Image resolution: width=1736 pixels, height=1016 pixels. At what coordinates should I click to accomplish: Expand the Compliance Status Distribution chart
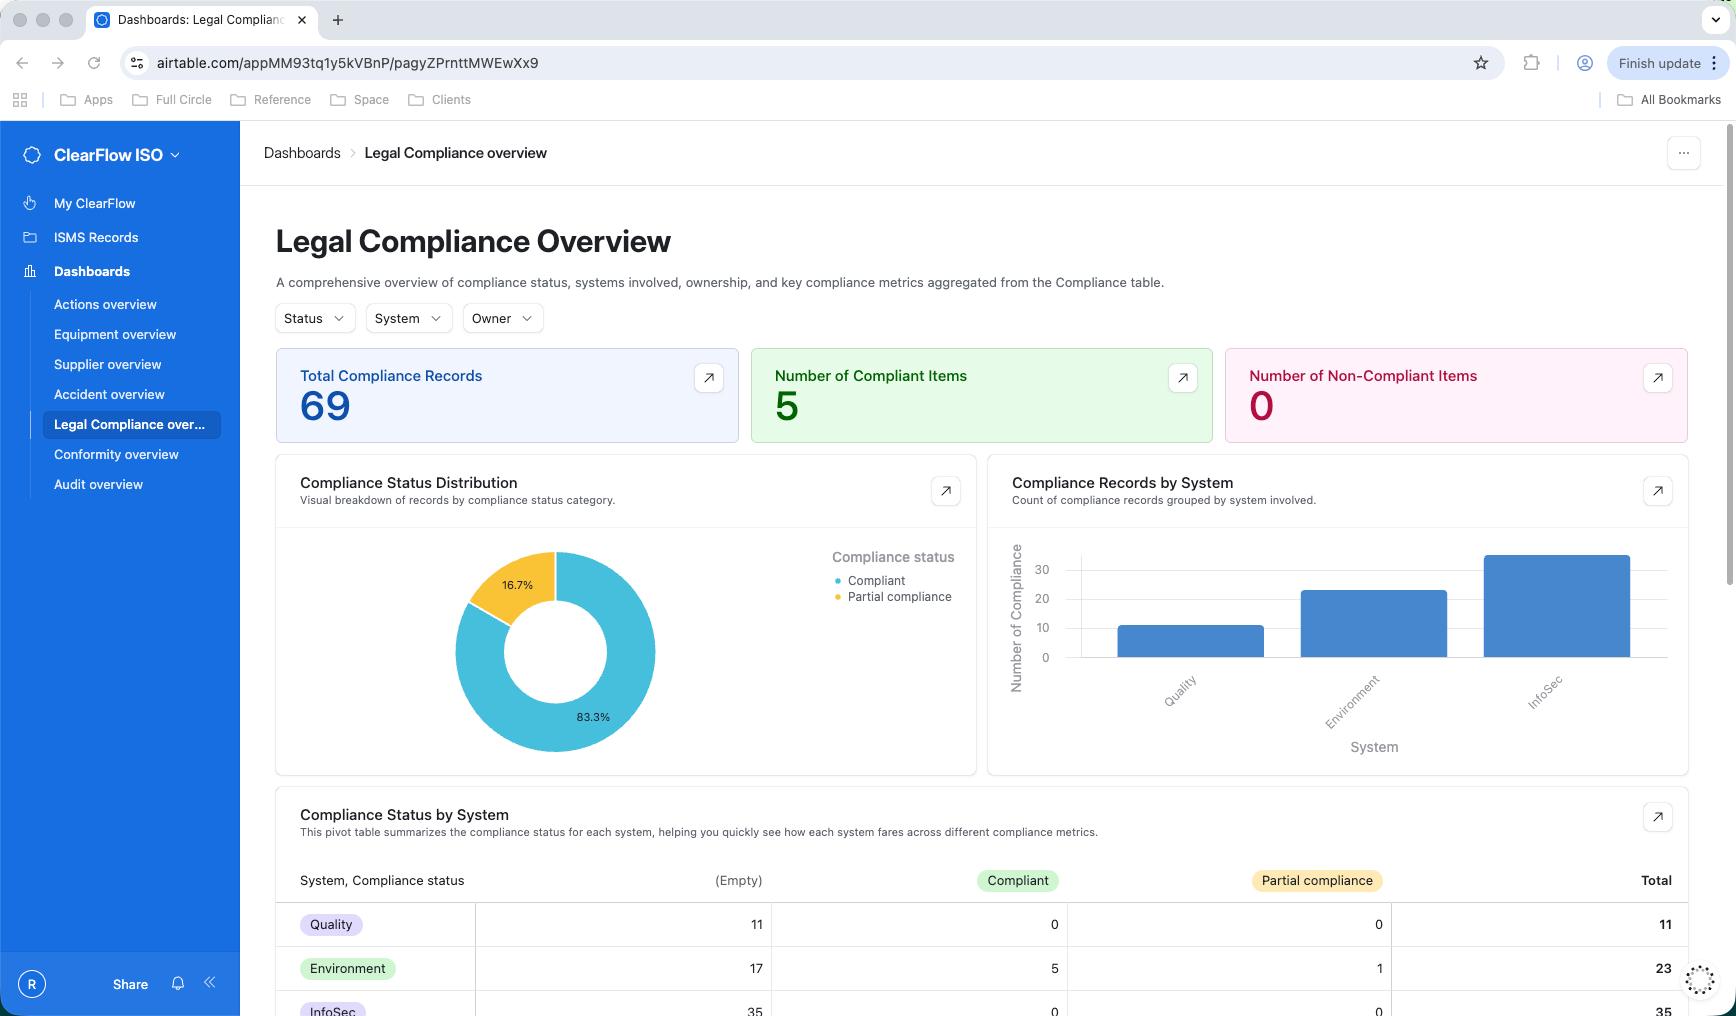[x=945, y=491]
